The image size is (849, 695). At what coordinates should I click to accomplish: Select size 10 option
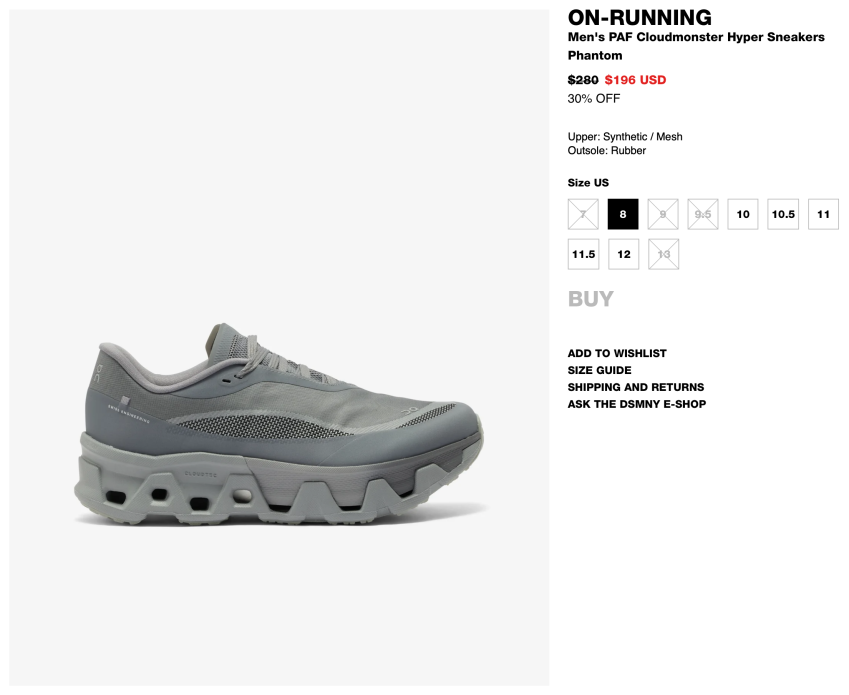click(743, 214)
